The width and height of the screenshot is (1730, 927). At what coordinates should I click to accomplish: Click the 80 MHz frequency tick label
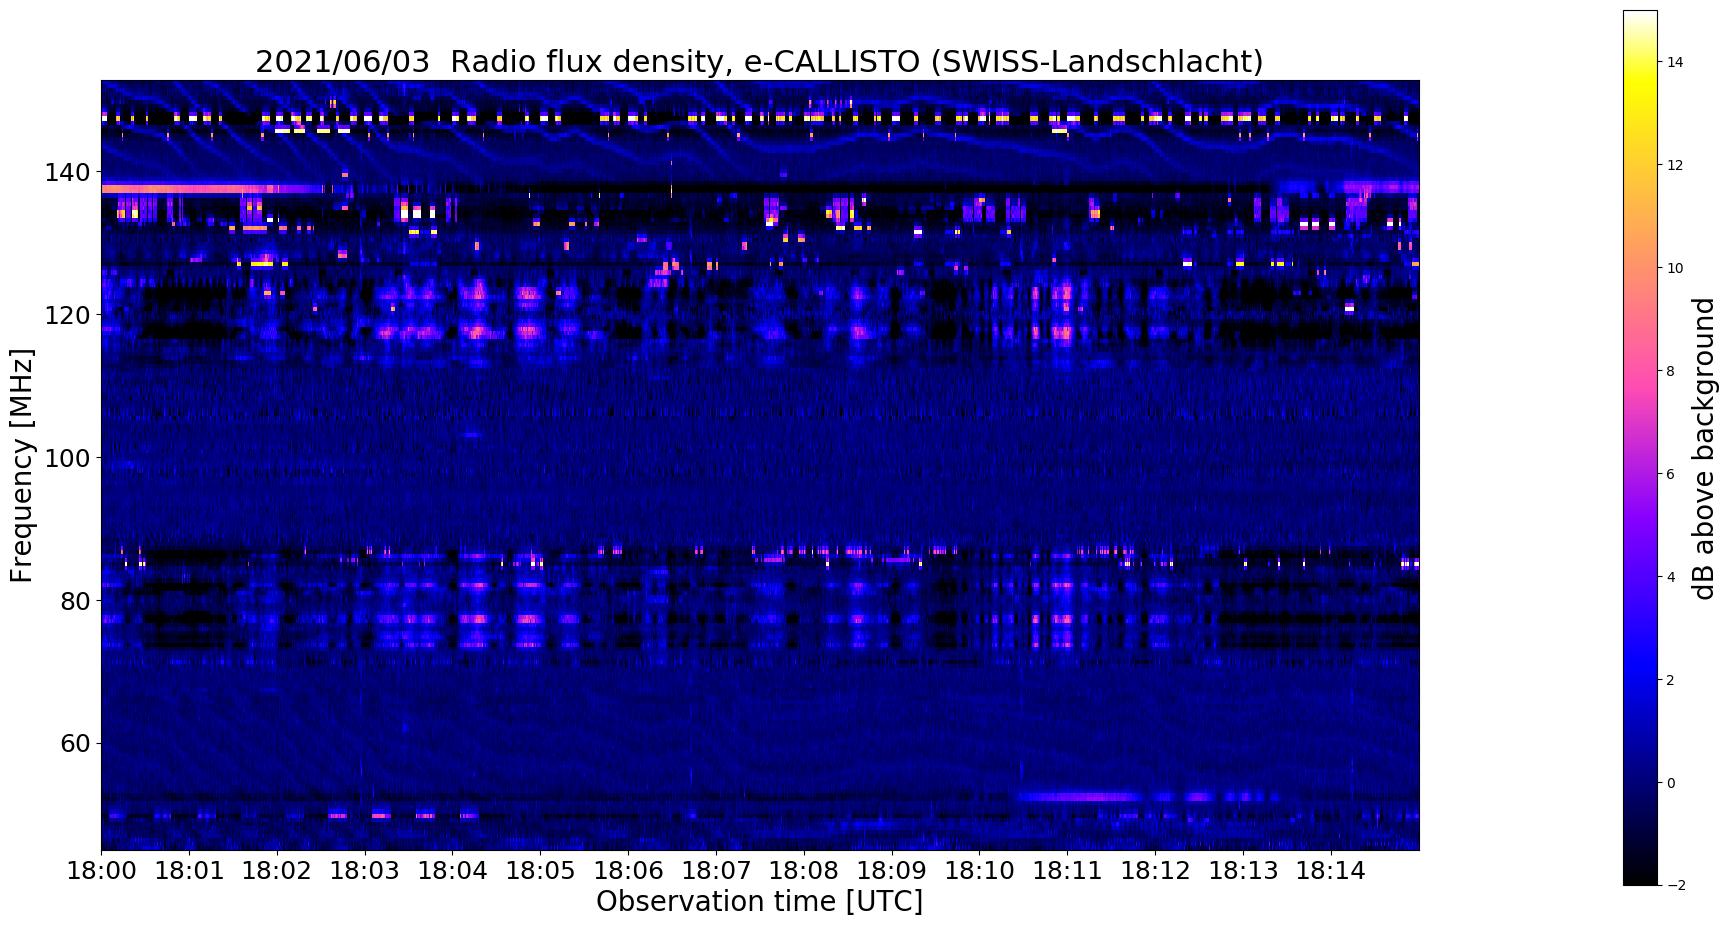74,601
